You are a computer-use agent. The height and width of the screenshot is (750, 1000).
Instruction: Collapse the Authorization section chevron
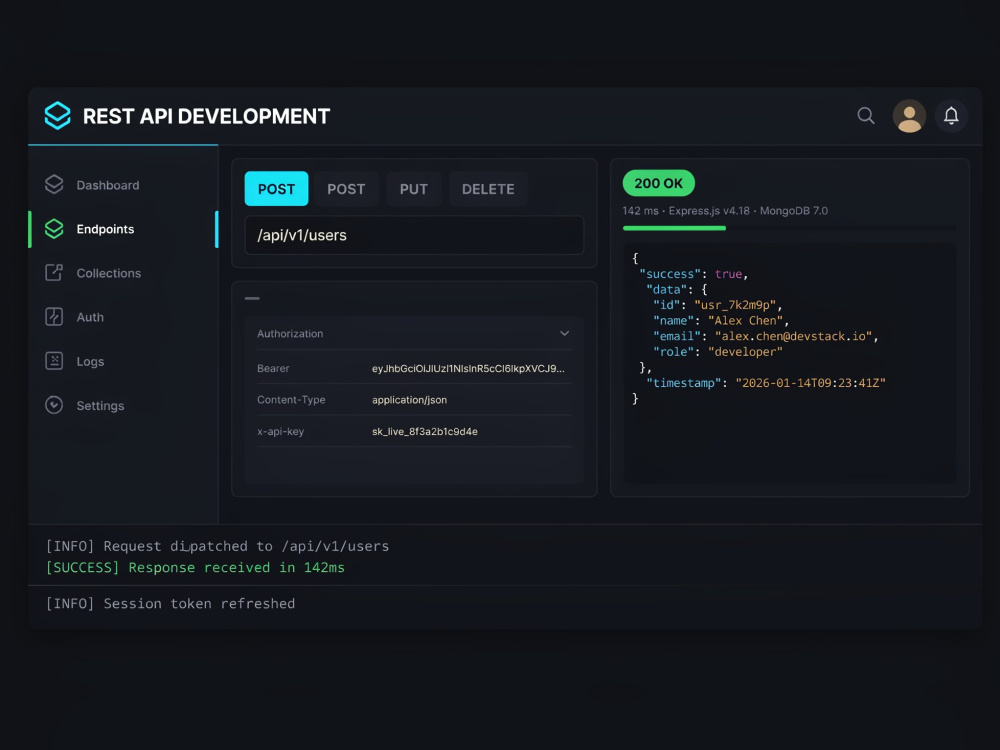[x=564, y=334]
